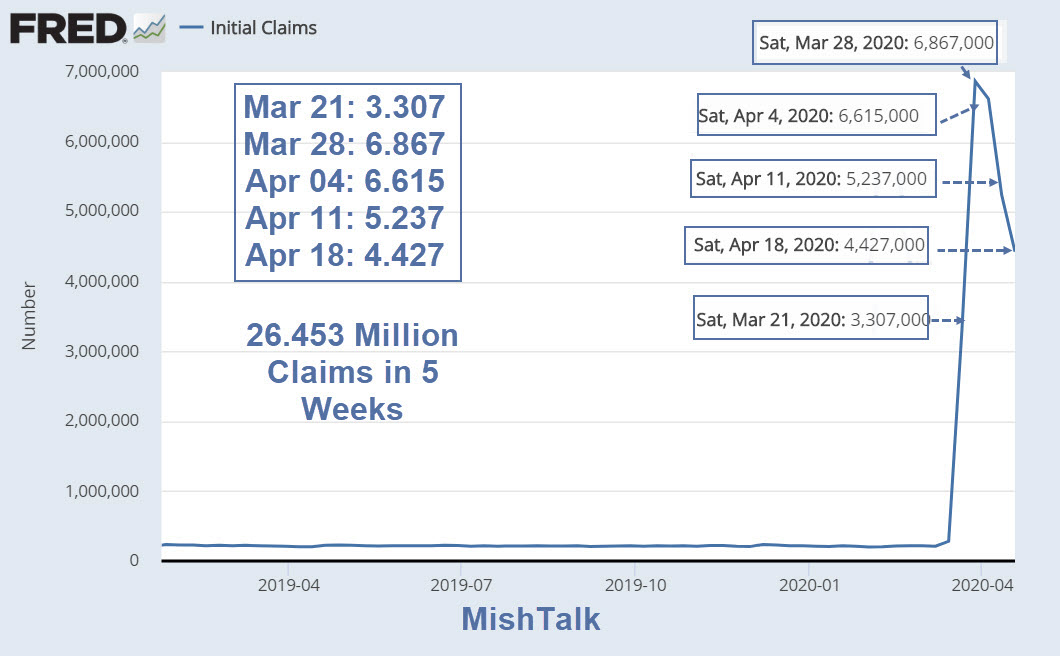Click the Sat, Apr 4, 2020 callout box
The height and width of the screenshot is (656, 1060).
click(x=813, y=115)
